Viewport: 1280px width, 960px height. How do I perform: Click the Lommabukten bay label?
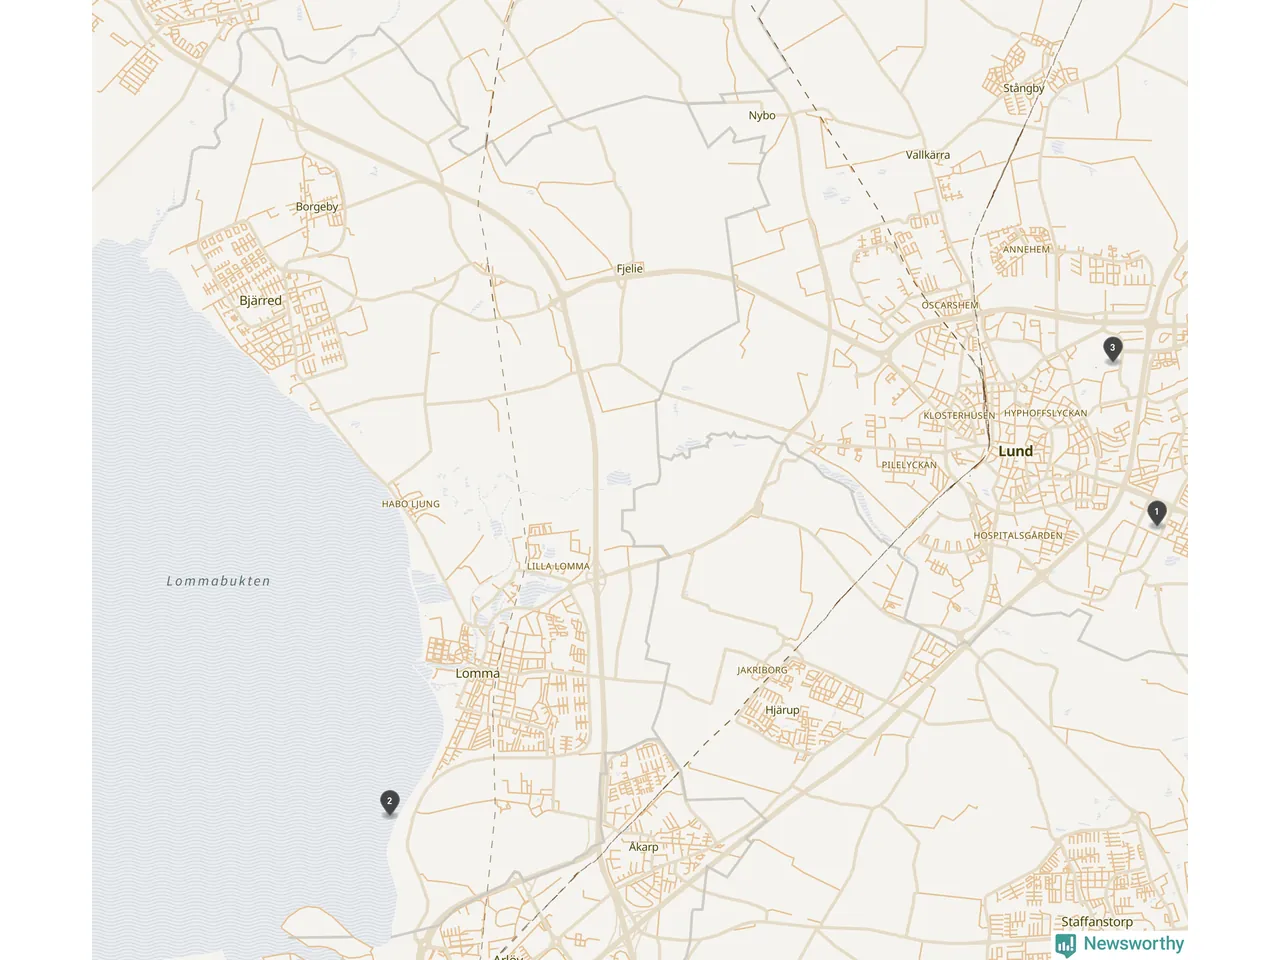pos(219,581)
